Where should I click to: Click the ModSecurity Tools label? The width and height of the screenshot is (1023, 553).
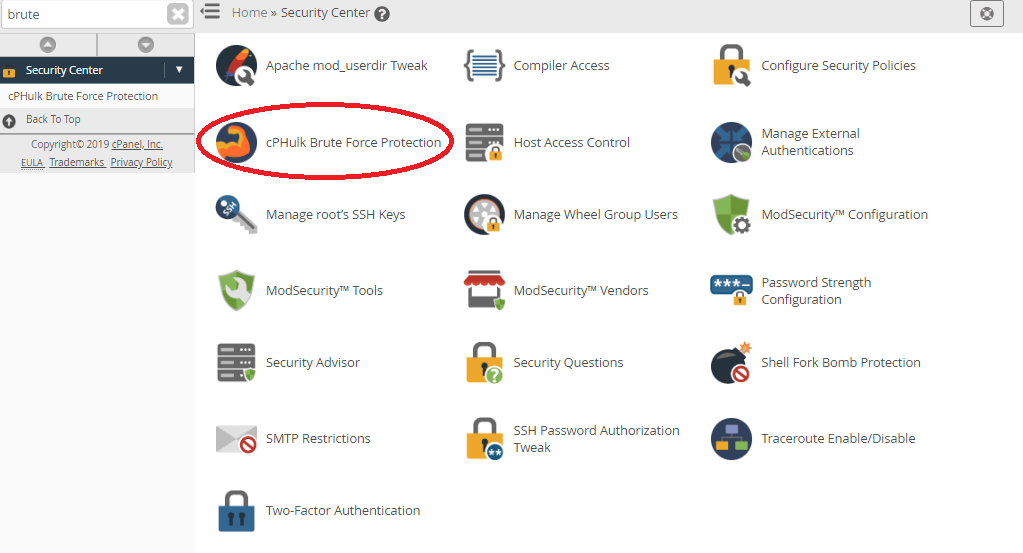pos(324,290)
